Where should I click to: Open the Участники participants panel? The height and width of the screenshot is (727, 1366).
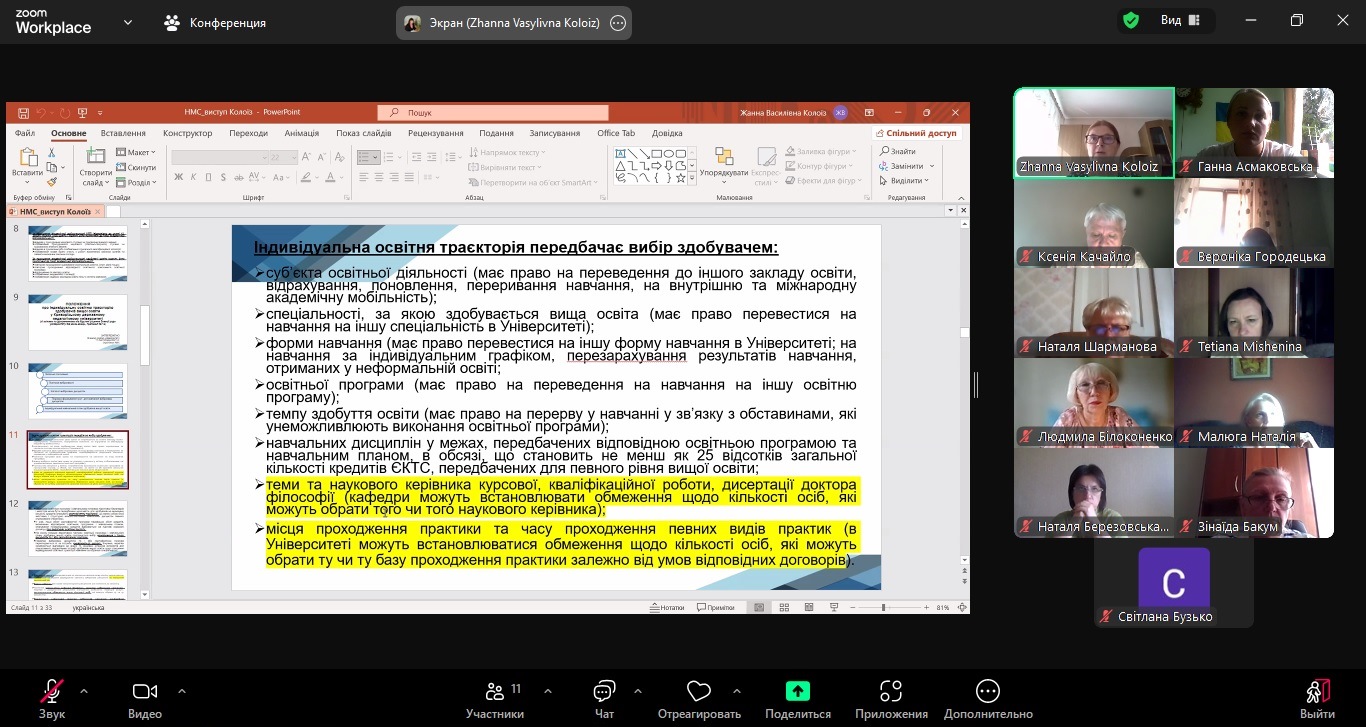pos(494,698)
